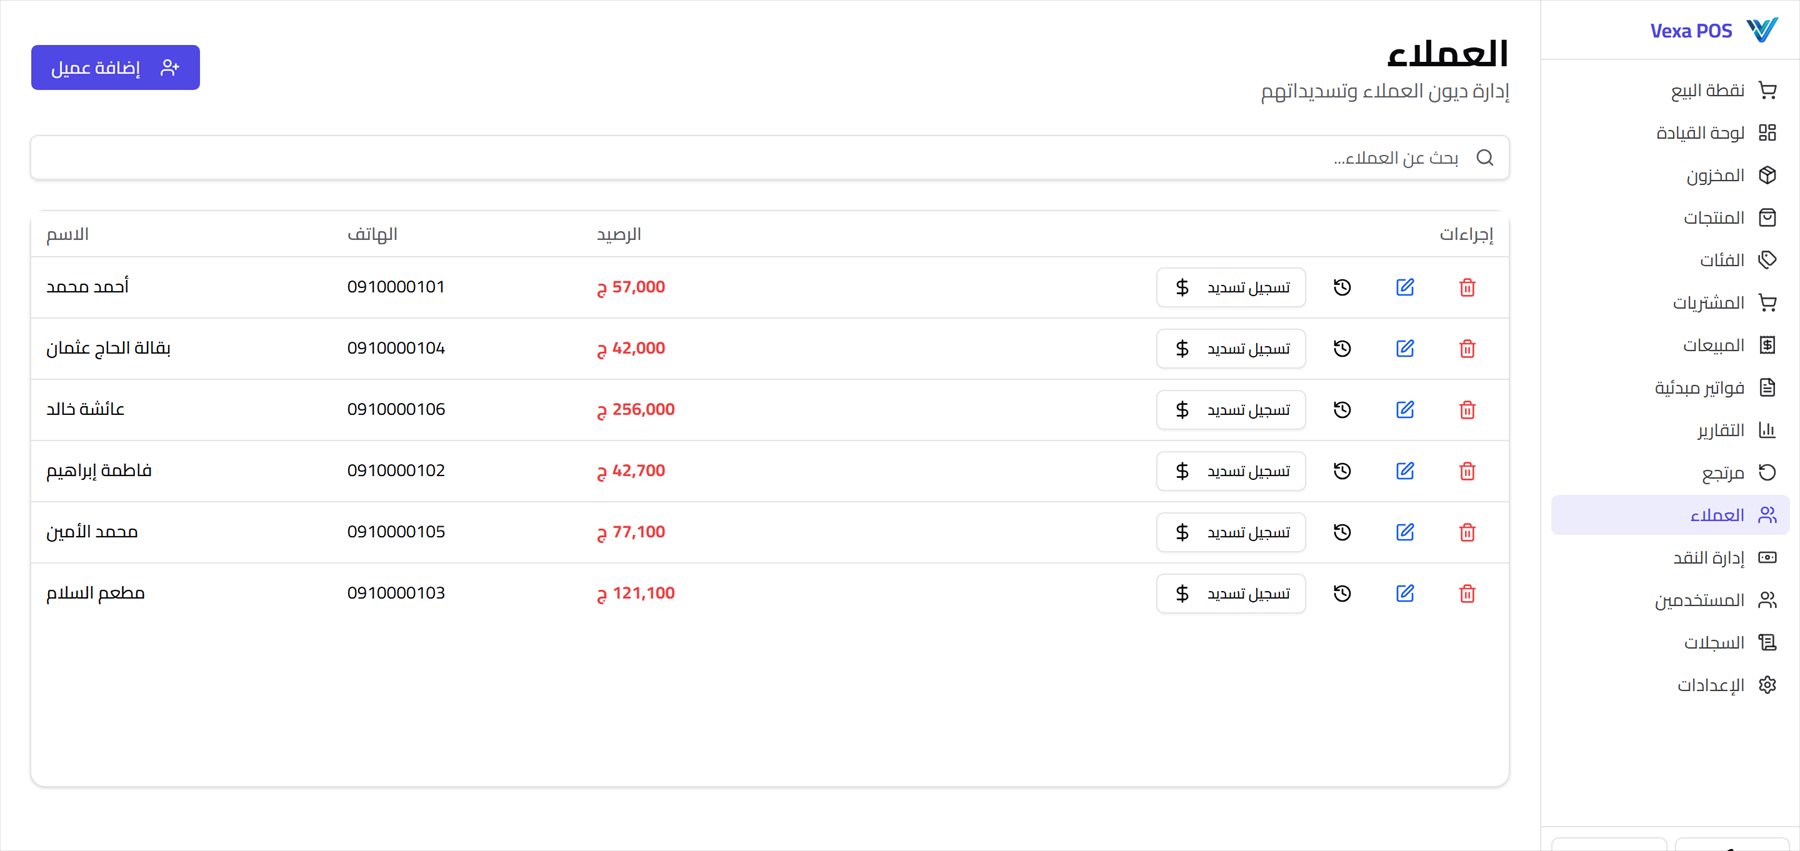Focus the customer search field
1800x851 pixels.
point(770,158)
